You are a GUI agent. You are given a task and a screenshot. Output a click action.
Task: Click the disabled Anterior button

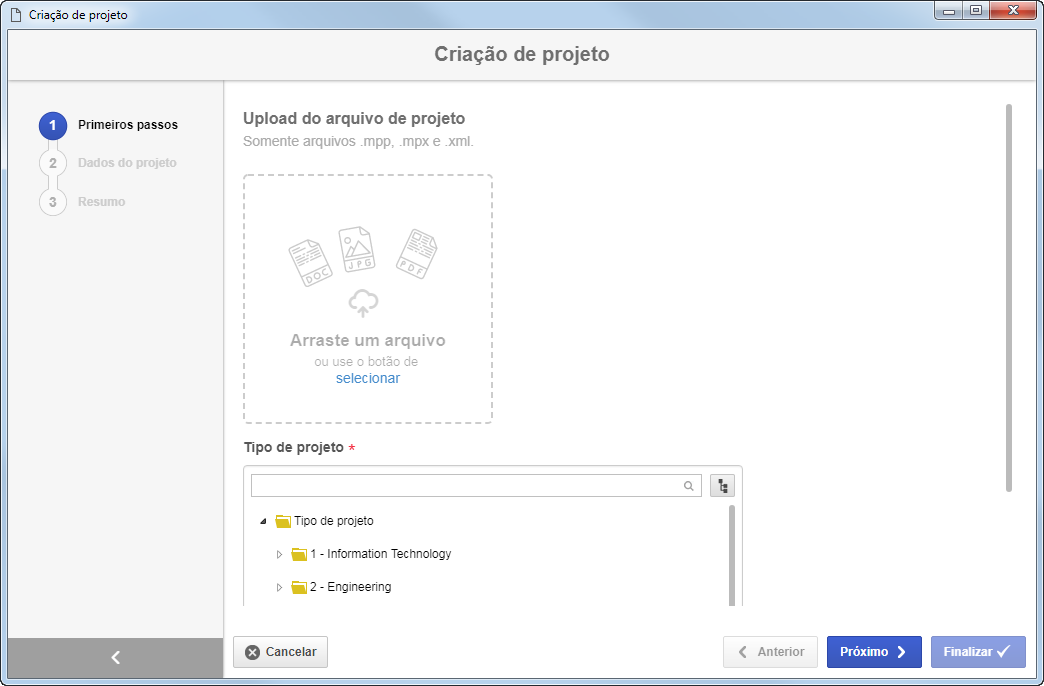tap(770, 652)
